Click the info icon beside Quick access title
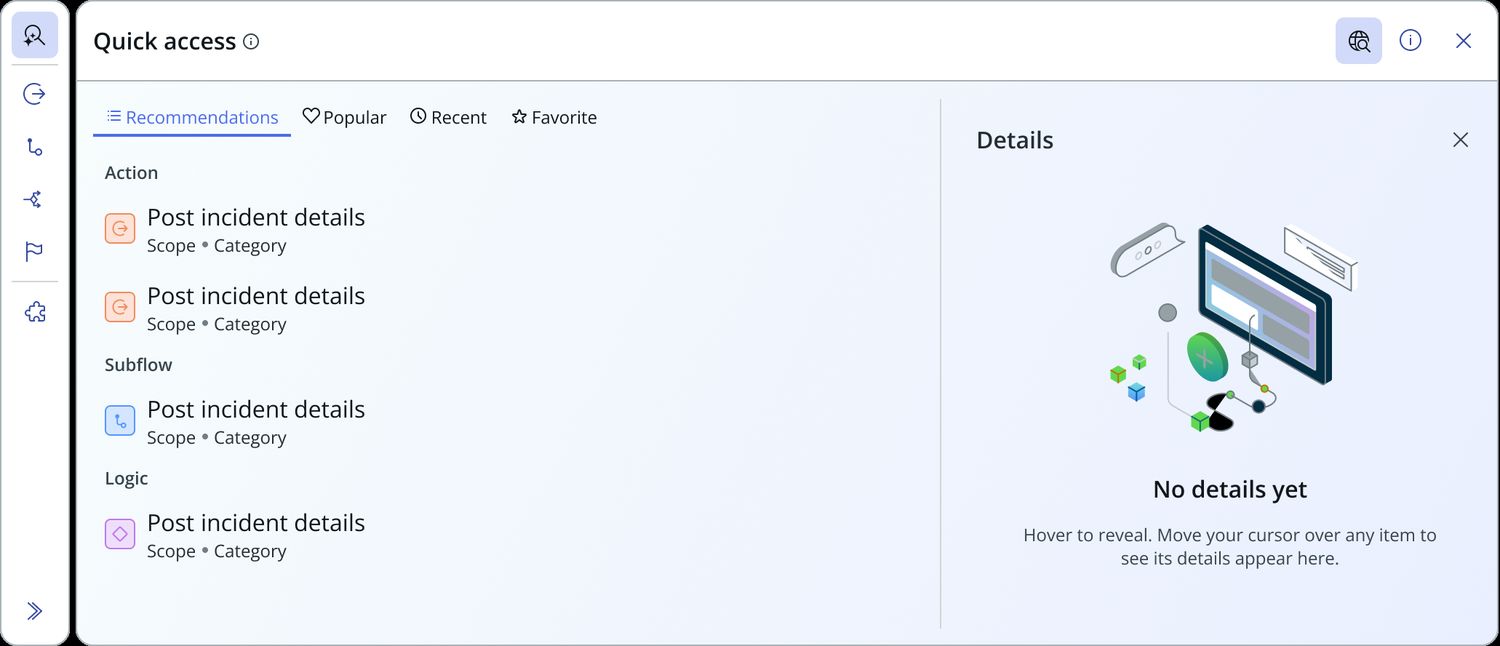 [x=251, y=42]
